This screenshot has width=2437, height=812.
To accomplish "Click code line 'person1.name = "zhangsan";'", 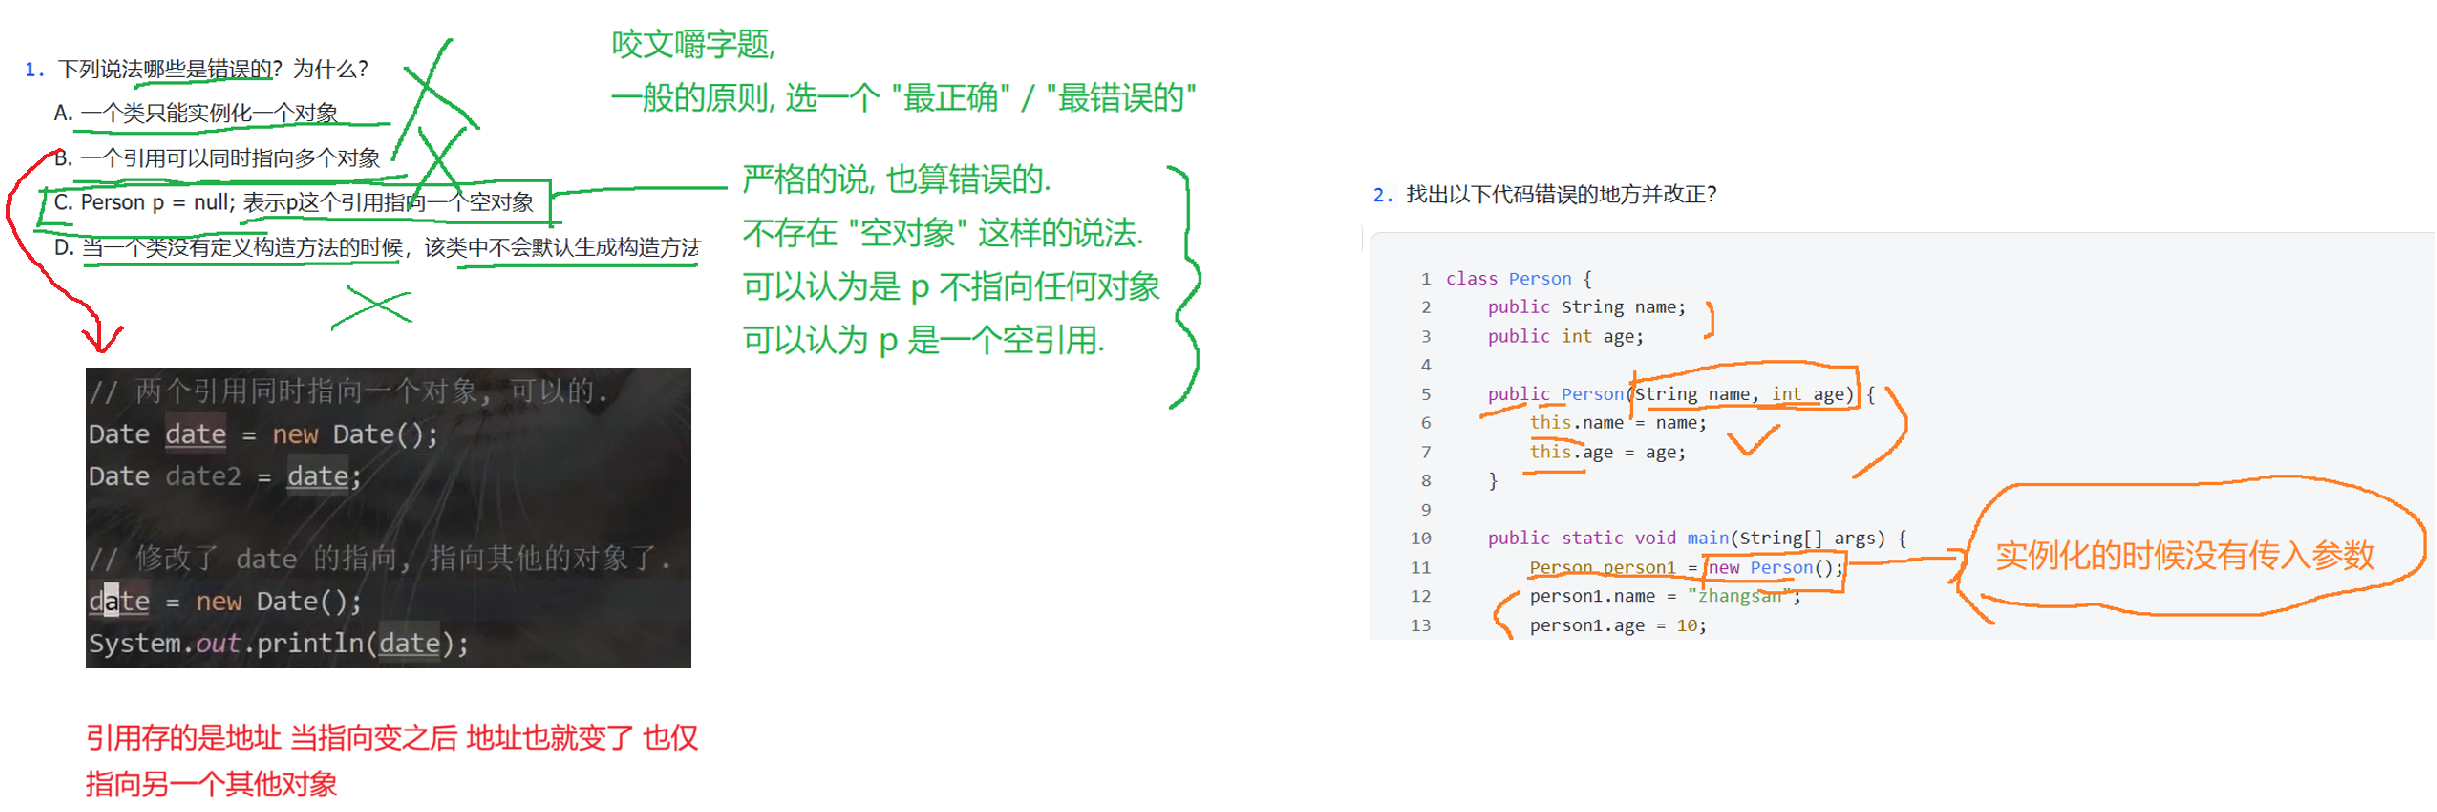I will (x=1665, y=596).
